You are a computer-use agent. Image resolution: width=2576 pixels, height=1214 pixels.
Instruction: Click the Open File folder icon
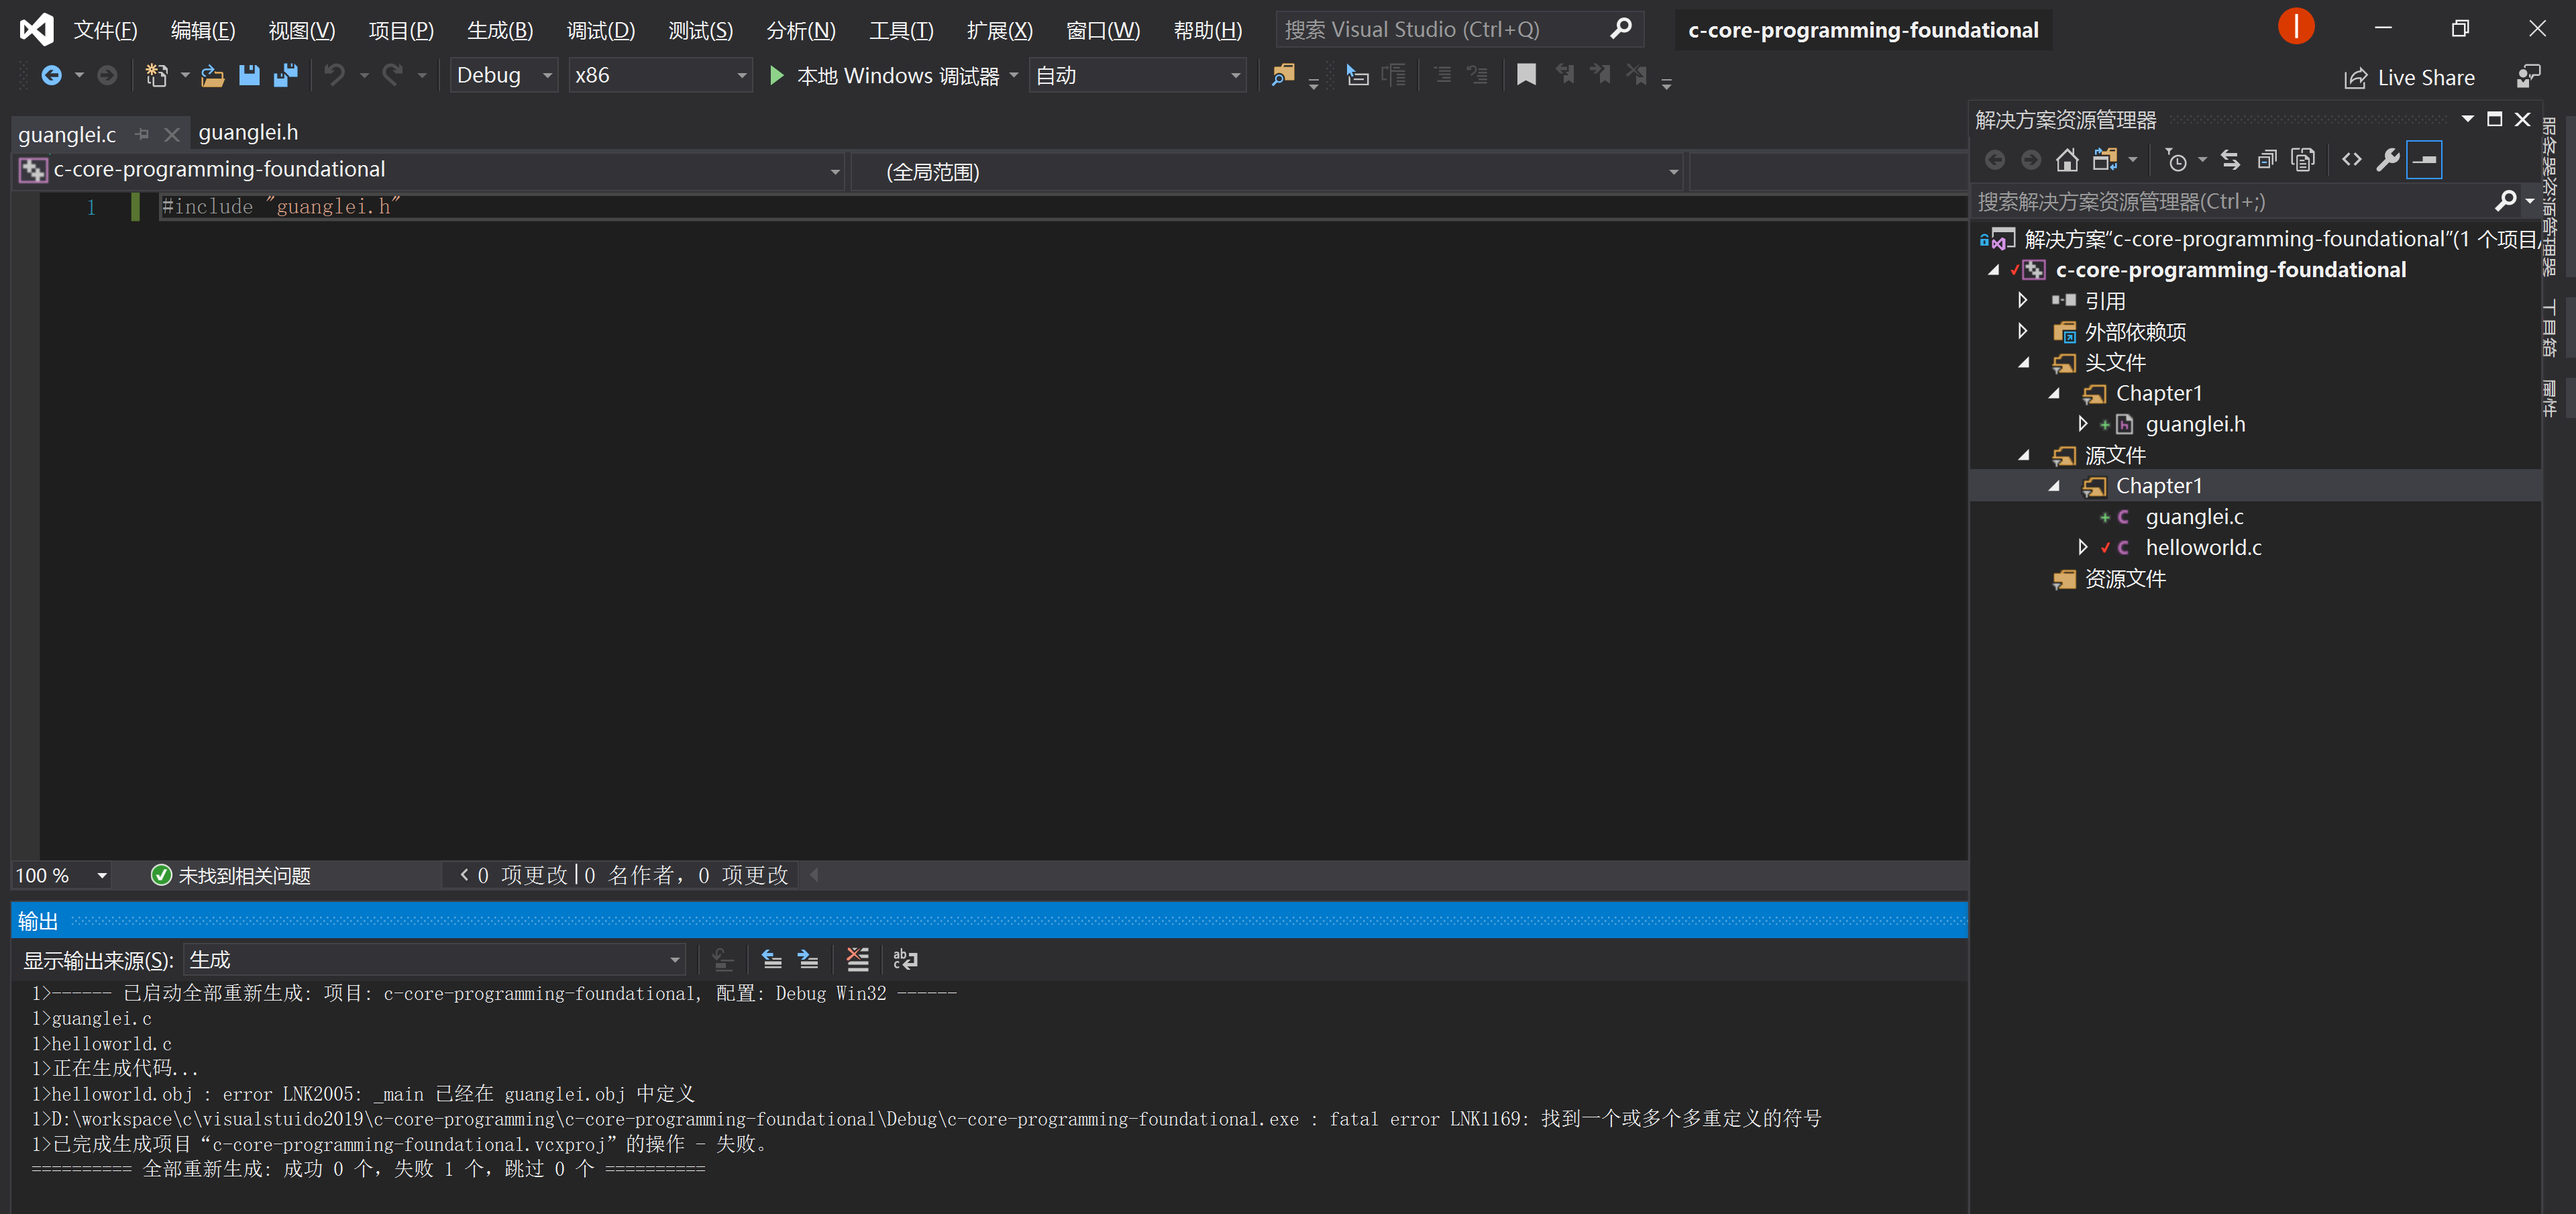(x=212, y=75)
